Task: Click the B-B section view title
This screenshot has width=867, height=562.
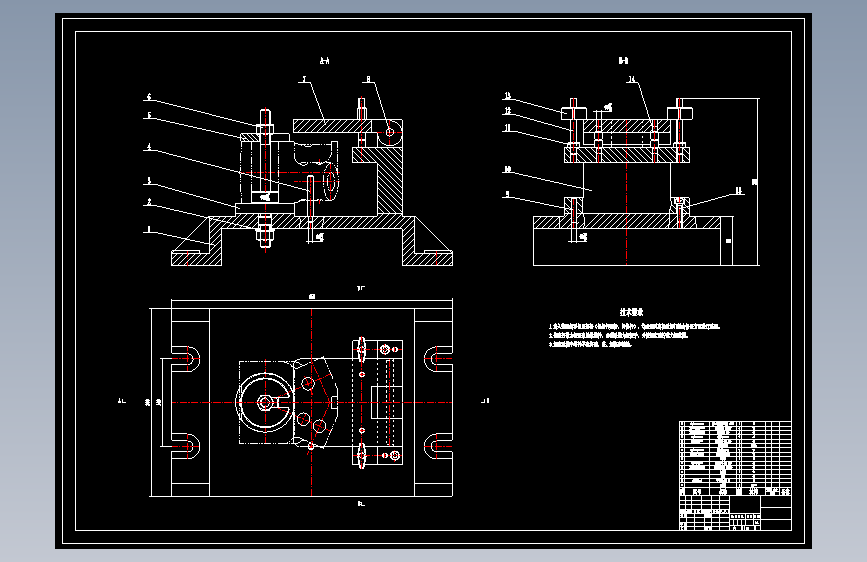Action: (623, 61)
